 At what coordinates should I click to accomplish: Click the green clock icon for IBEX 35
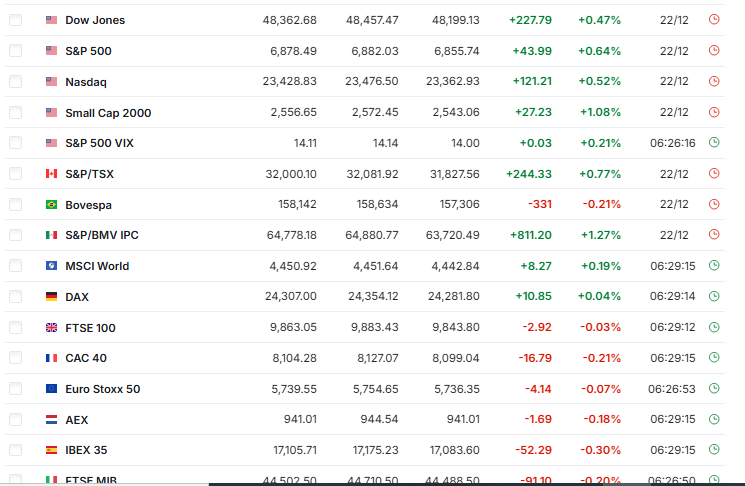click(714, 449)
